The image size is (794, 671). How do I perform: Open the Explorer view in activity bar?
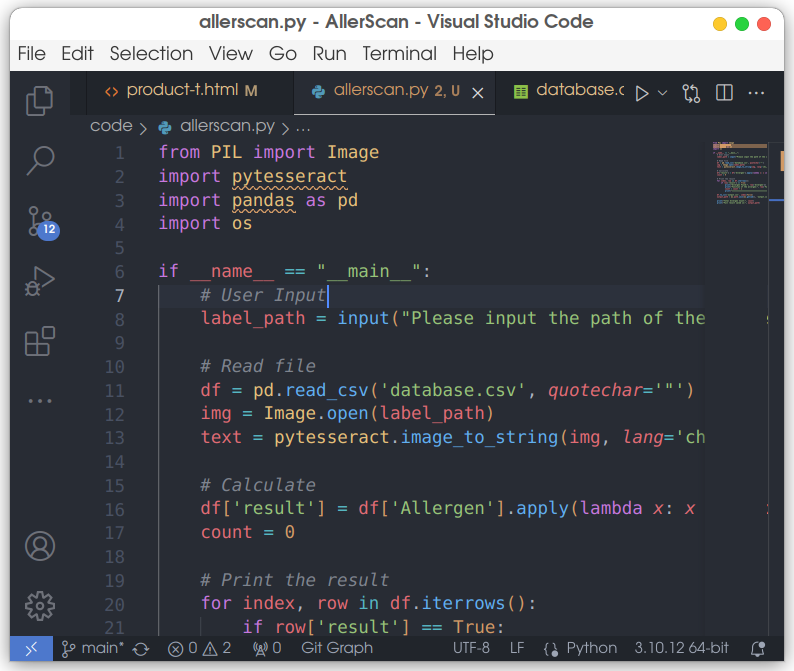pyautogui.click(x=39, y=100)
